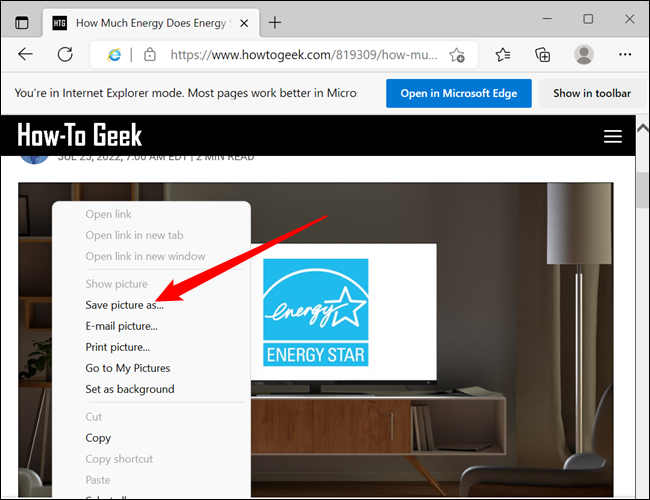This screenshot has width=650, height=500.
Task: Reload the page with refresh icon
Action: 65,54
